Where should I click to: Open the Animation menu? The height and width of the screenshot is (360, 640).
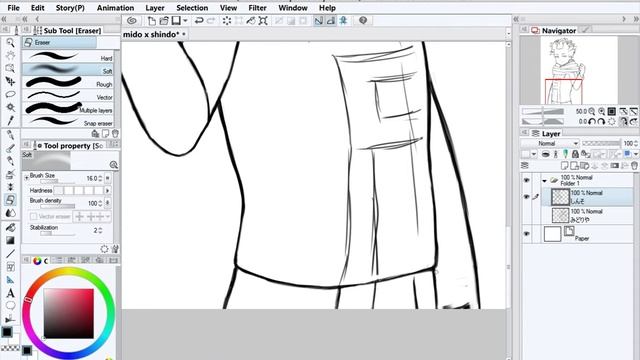[115, 8]
